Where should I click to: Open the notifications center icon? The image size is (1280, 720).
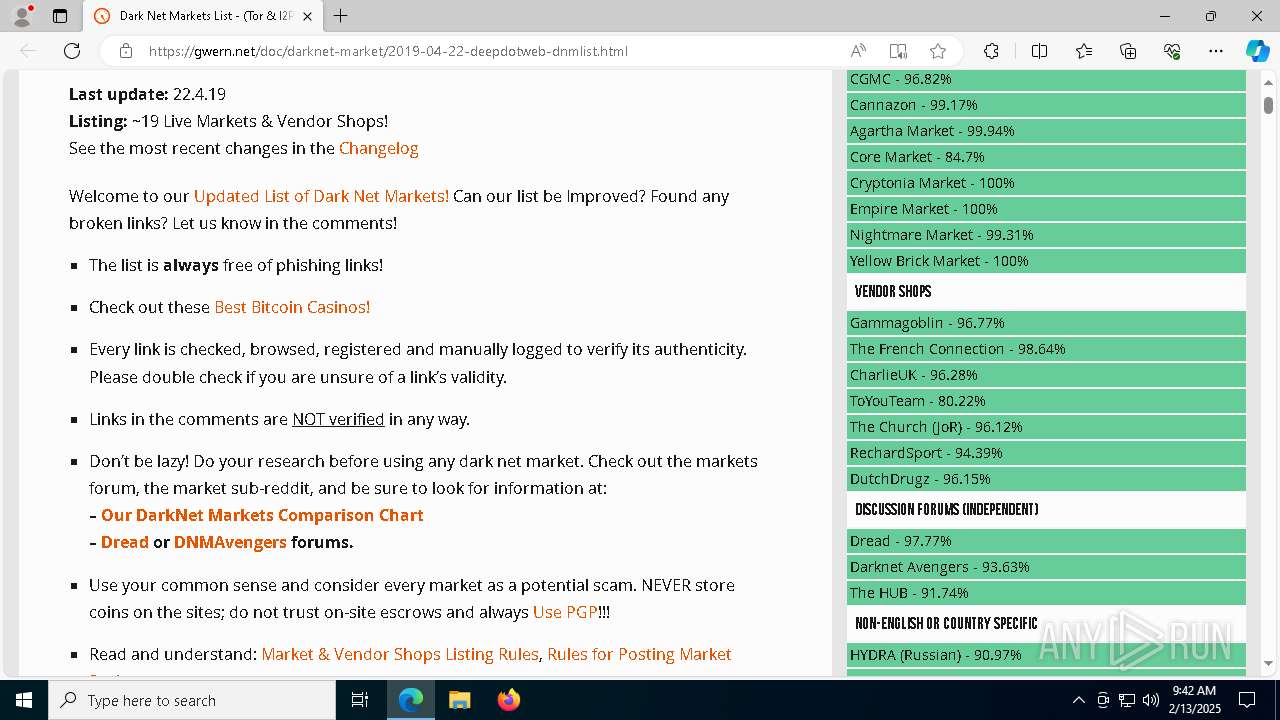coord(1248,700)
